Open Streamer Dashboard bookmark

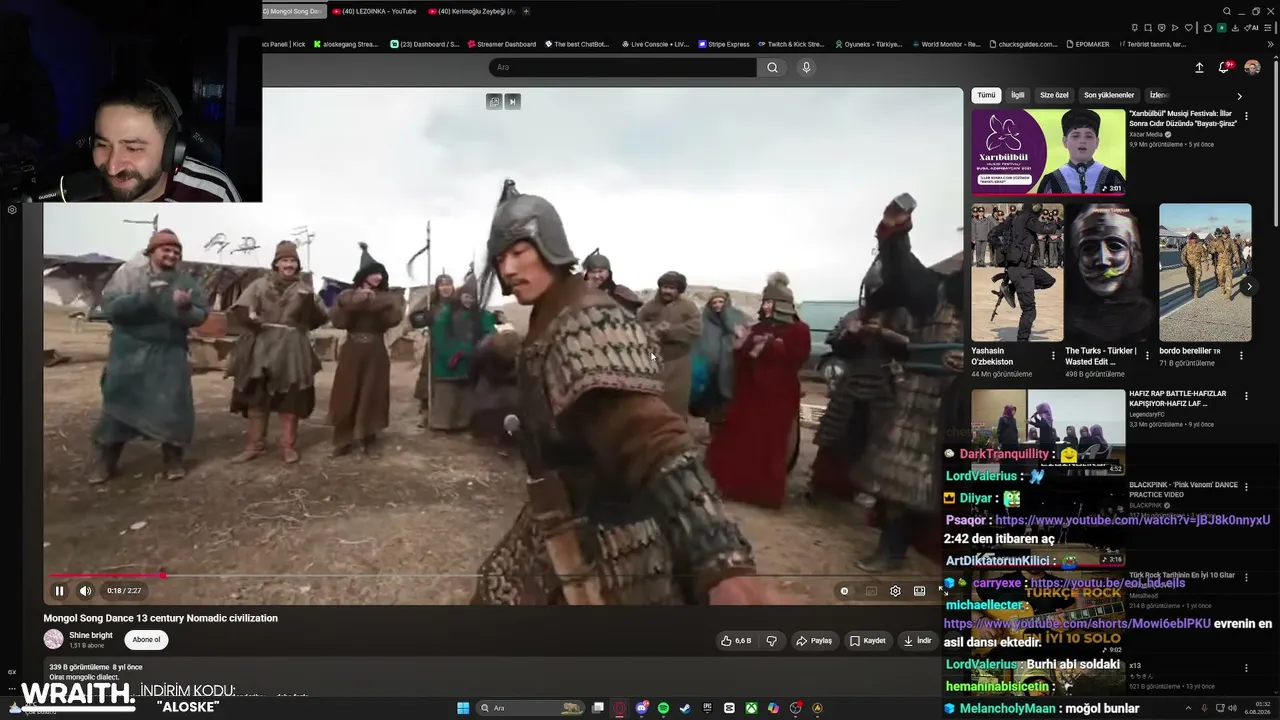[501, 44]
